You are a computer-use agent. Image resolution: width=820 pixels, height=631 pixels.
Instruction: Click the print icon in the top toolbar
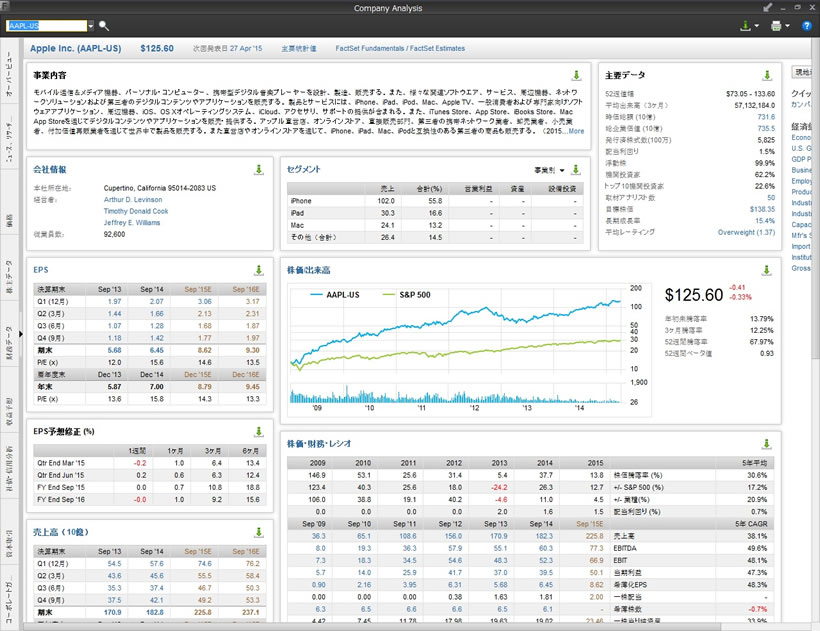click(x=777, y=24)
